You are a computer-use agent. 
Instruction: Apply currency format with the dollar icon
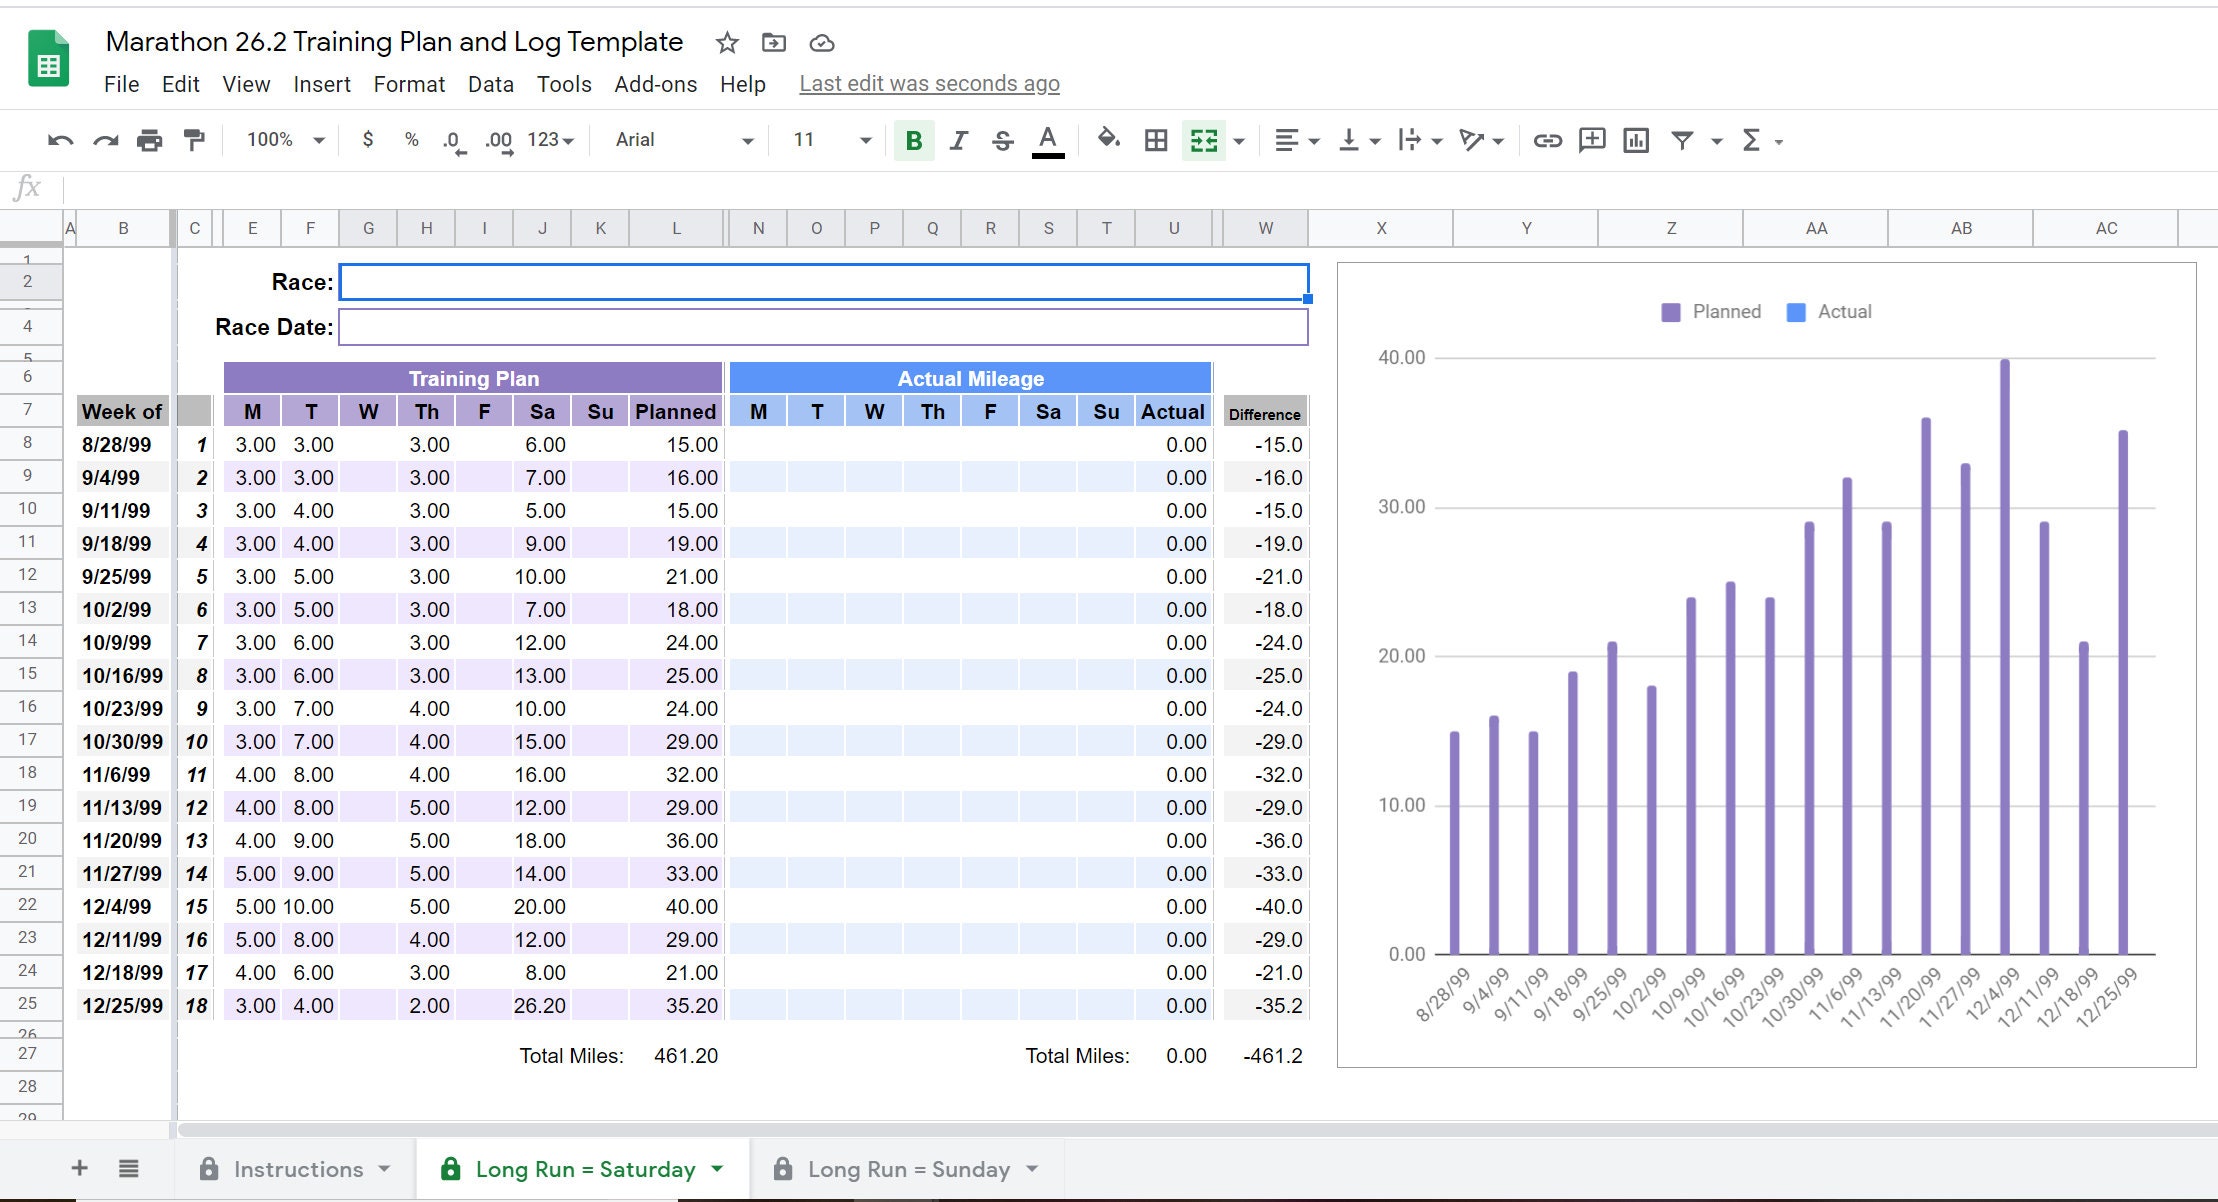pos(367,140)
